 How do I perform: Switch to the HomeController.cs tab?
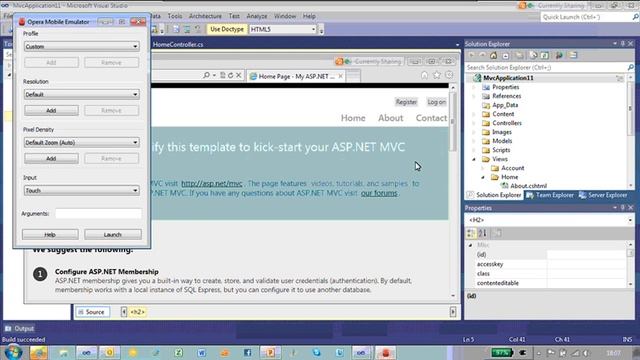pyautogui.click(x=178, y=44)
